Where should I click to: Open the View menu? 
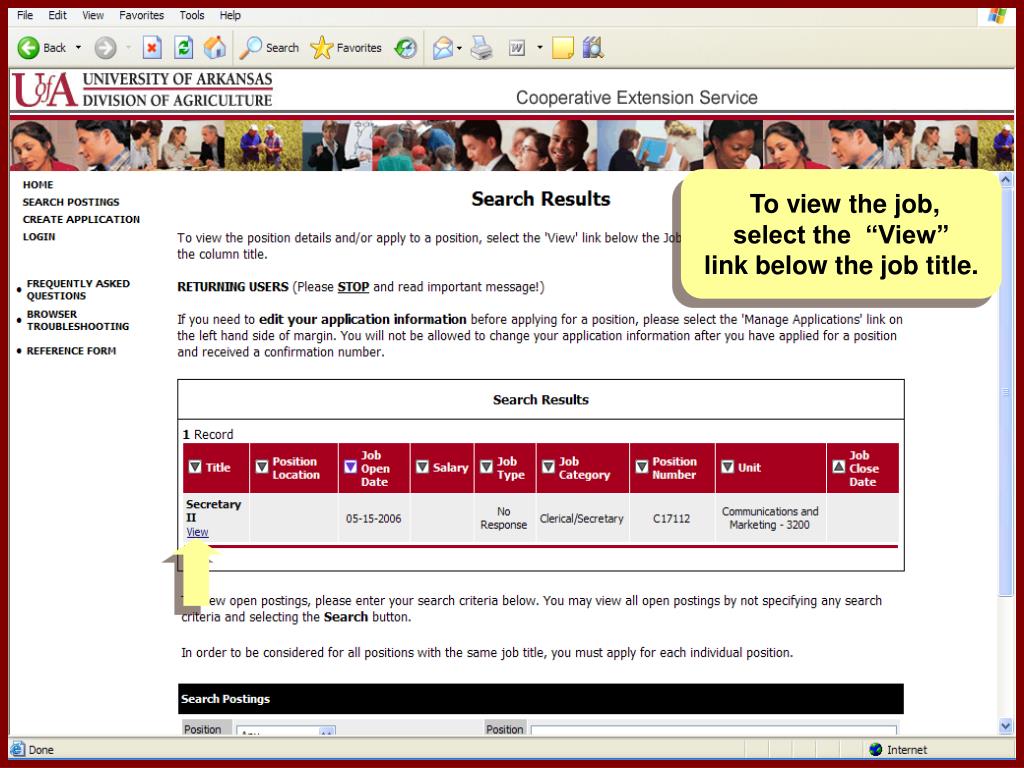tap(93, 15)
